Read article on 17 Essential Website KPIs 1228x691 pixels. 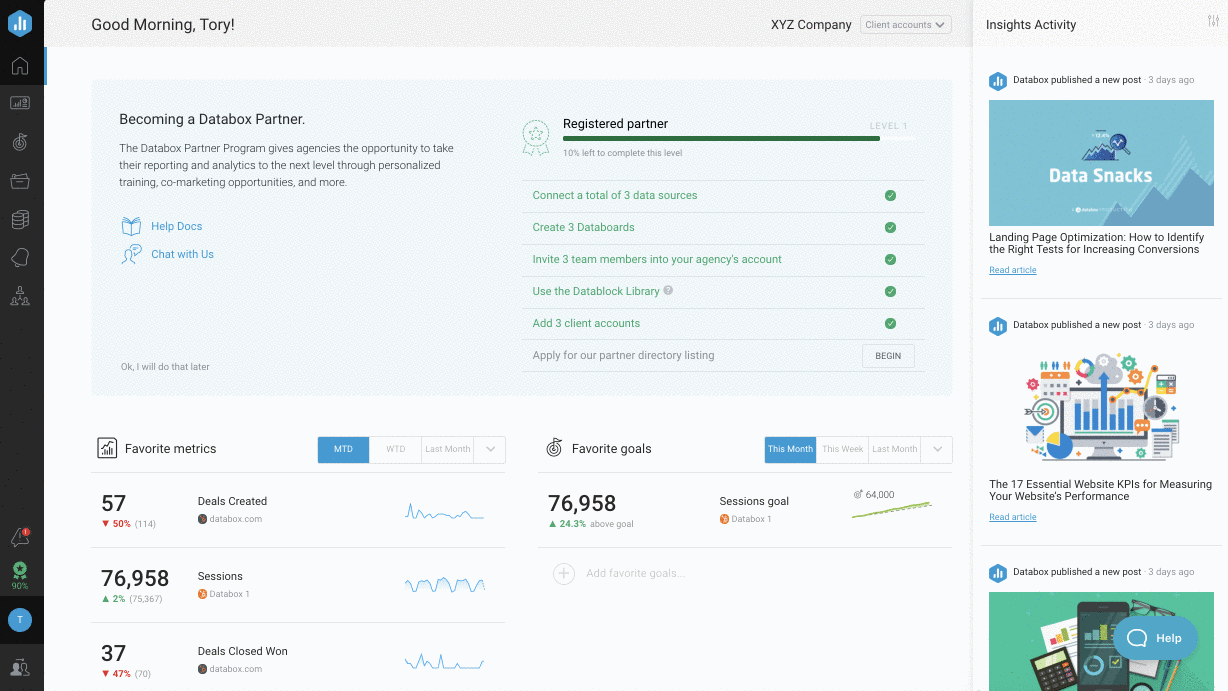(1012, 517)
